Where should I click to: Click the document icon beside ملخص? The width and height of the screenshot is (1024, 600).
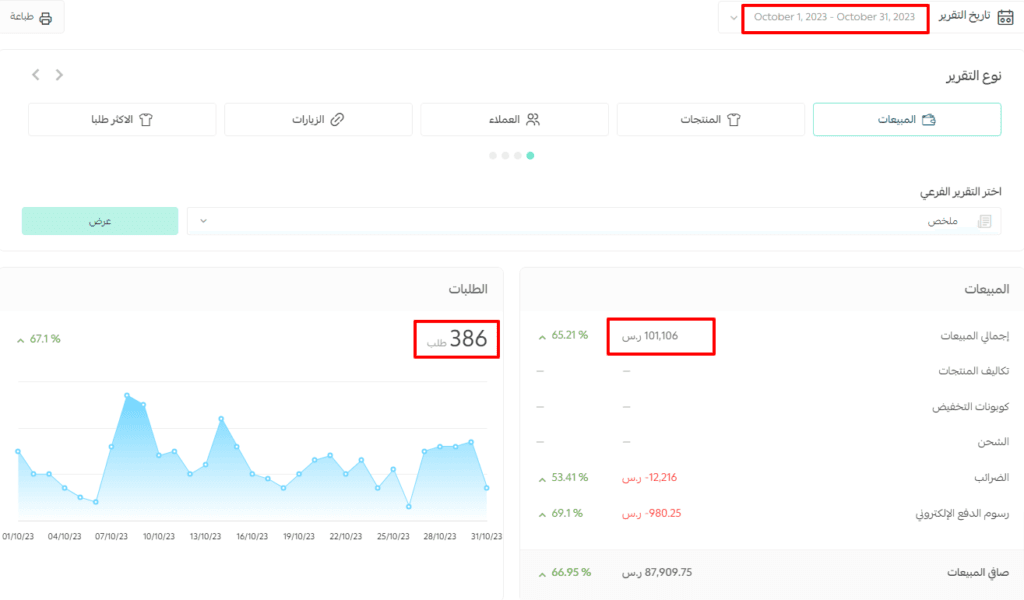point(984,221)
